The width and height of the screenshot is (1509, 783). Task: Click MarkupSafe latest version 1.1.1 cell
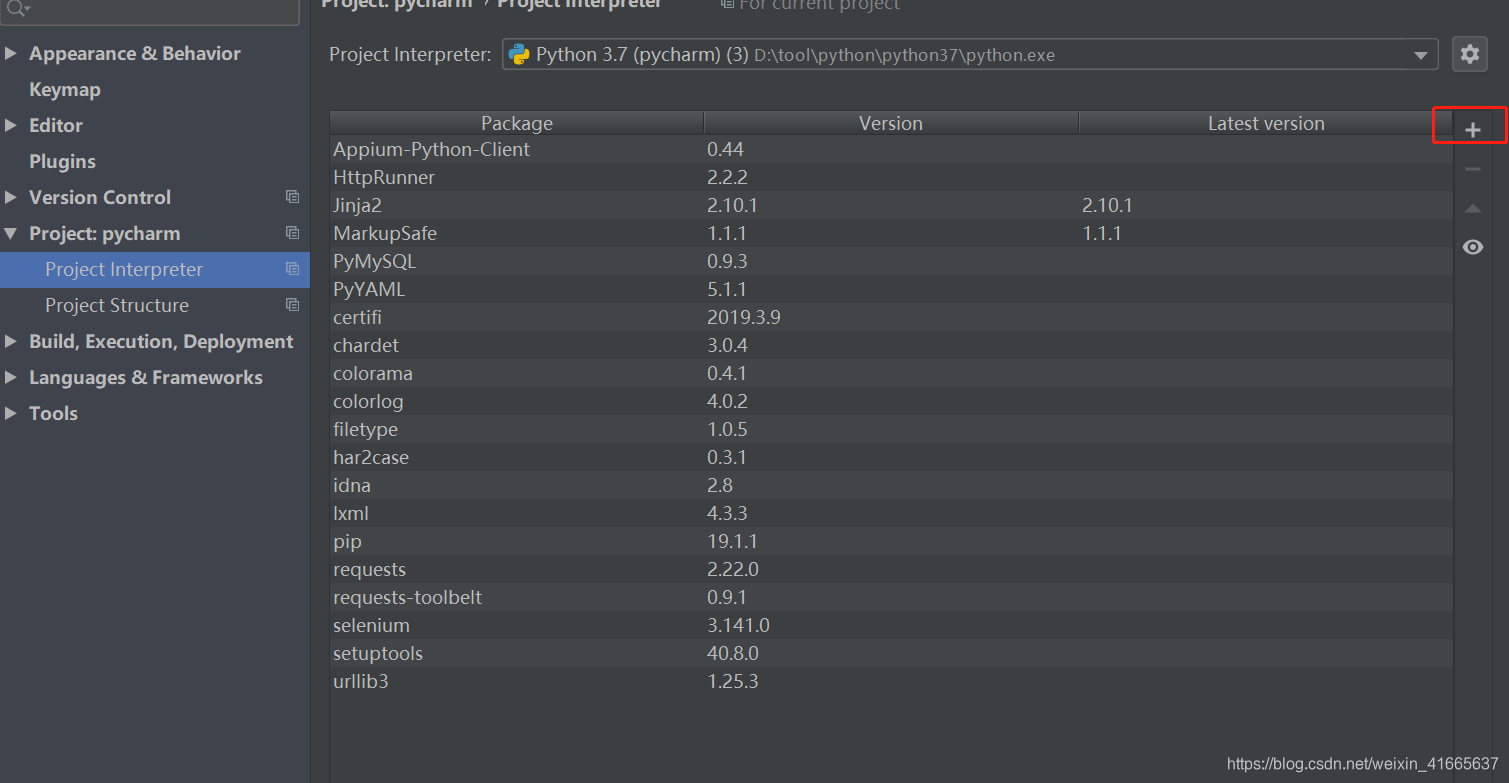1102,233
